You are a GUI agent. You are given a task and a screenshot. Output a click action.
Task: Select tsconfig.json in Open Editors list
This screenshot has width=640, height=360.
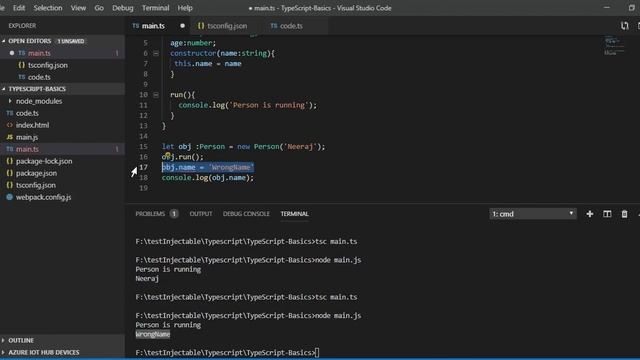[48, 65]
